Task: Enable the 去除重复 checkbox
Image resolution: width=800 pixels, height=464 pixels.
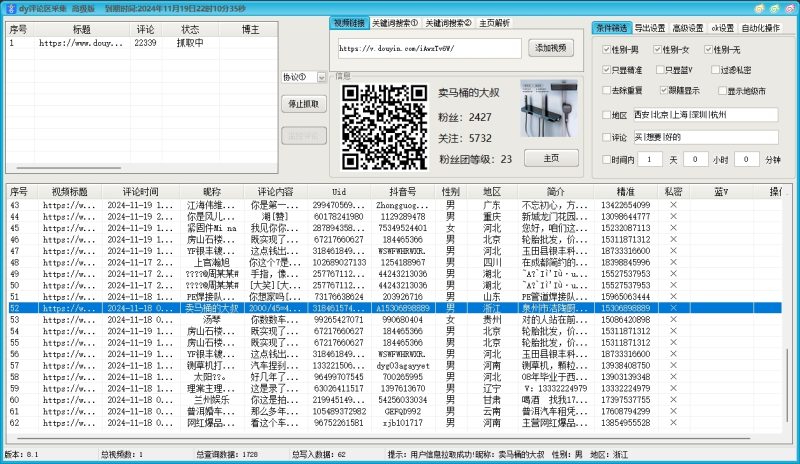Action: tap(606, 90)
